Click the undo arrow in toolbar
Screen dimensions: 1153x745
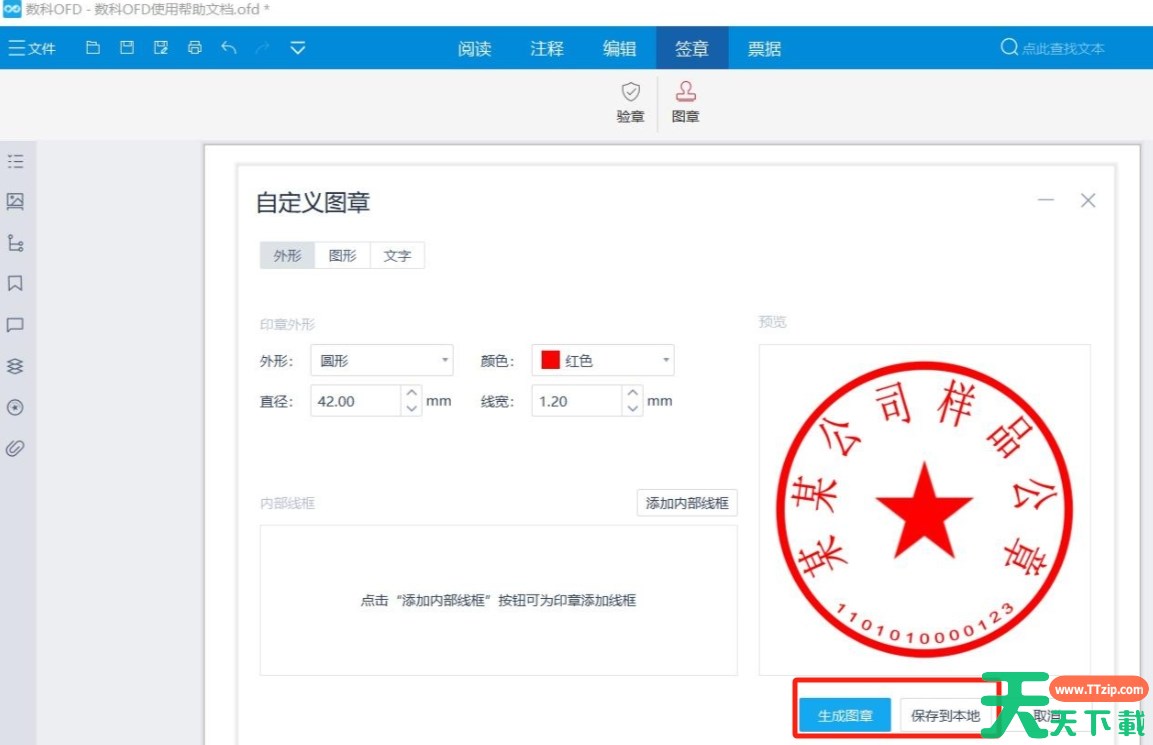click(229, 48)
